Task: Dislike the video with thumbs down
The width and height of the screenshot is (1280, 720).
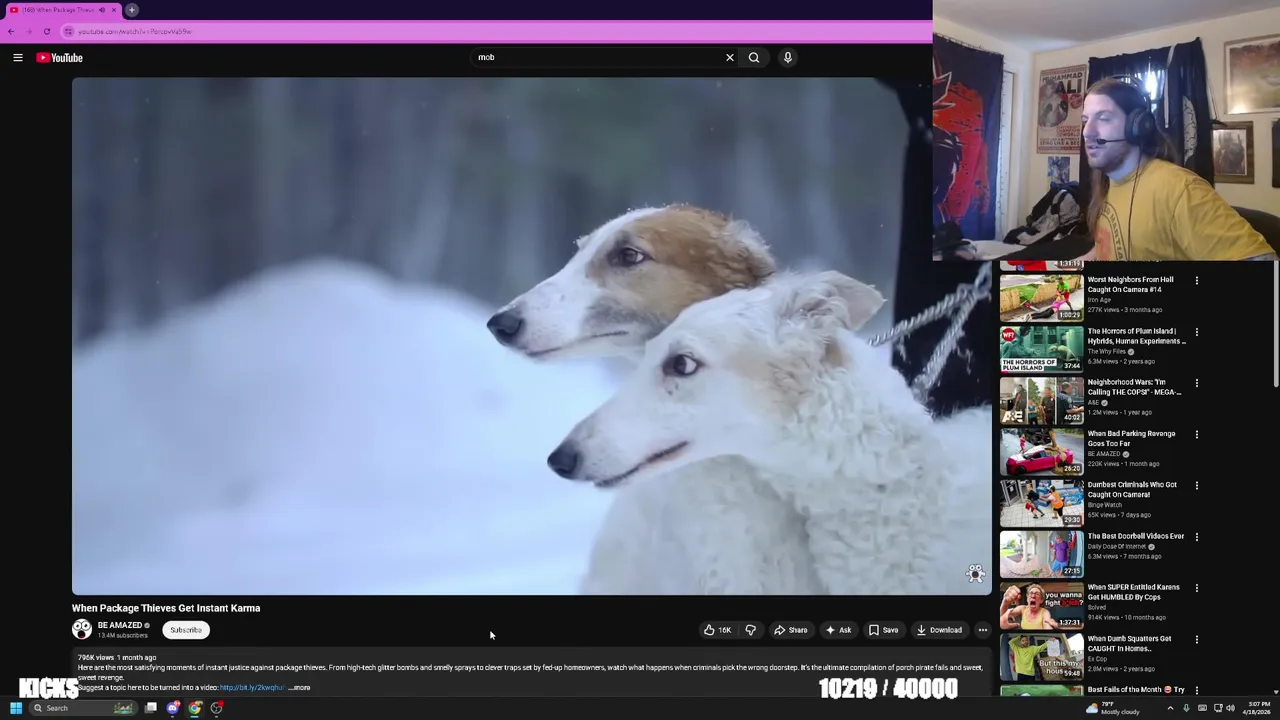Action: coord(750,630)
